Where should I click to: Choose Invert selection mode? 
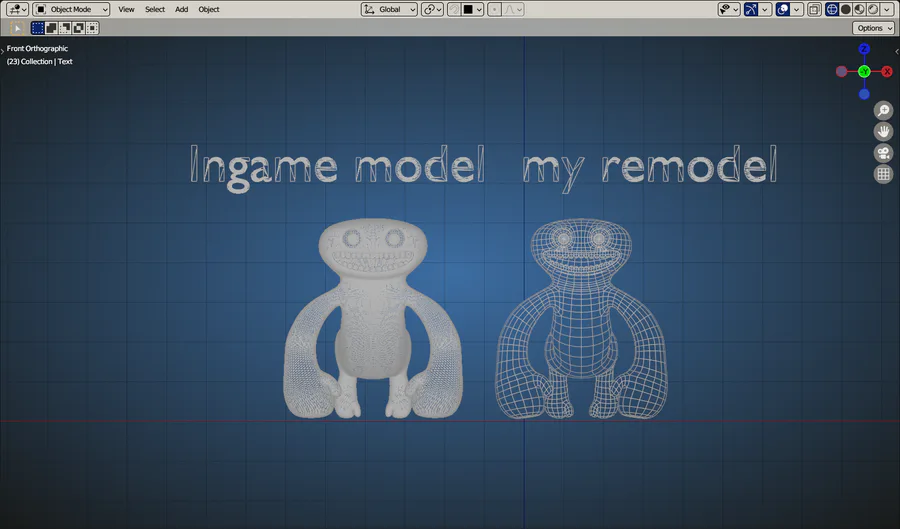79,28
